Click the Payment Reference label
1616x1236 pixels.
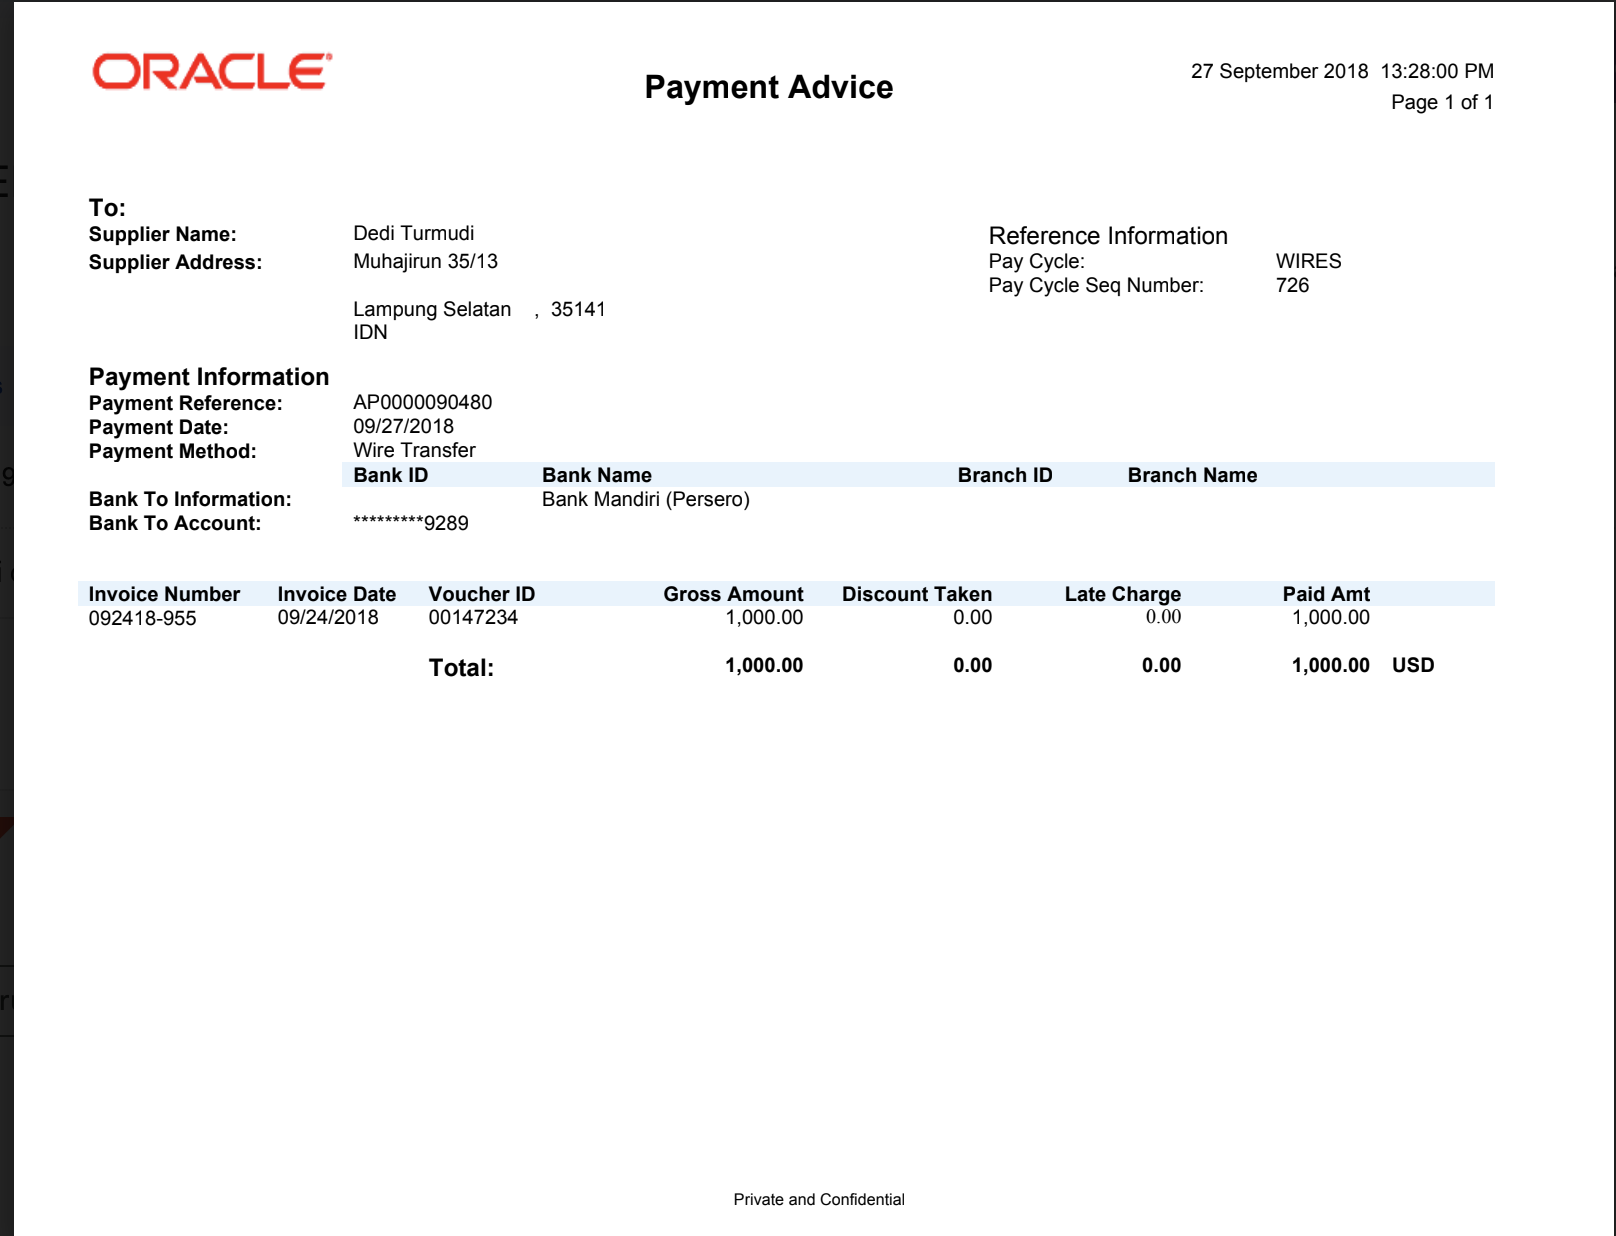pos(186,403)
